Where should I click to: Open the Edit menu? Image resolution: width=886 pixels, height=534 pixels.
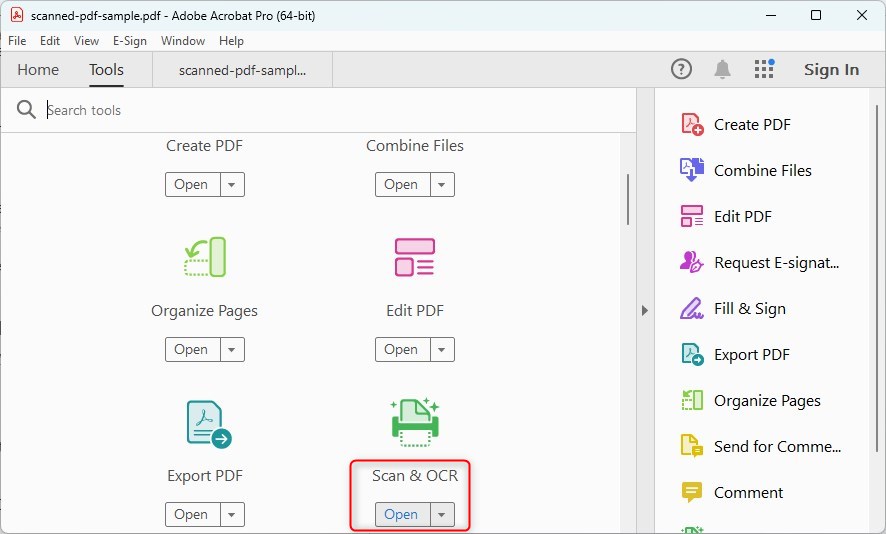coord(50,41)
